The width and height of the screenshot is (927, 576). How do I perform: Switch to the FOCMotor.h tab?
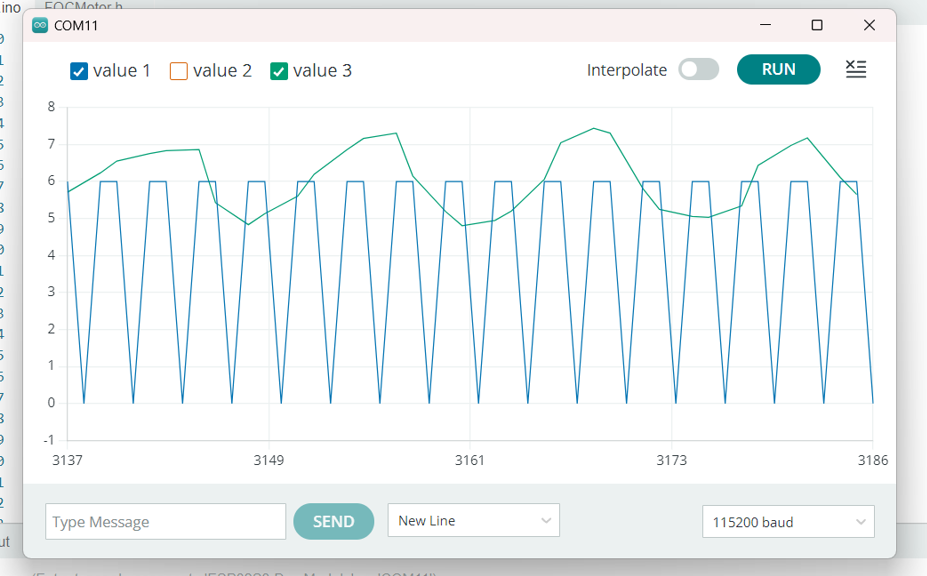[x=83, y=6]
